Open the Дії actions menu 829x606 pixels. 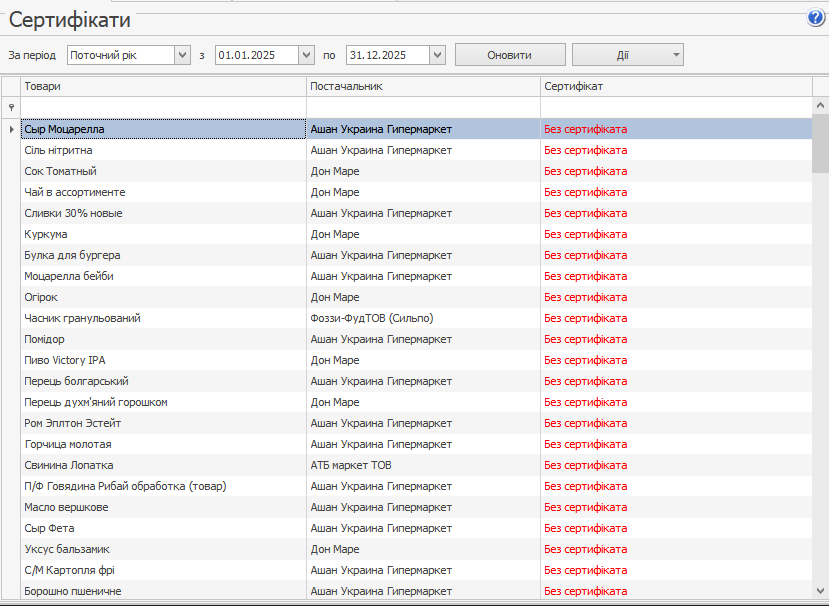[x=627, y=55]
